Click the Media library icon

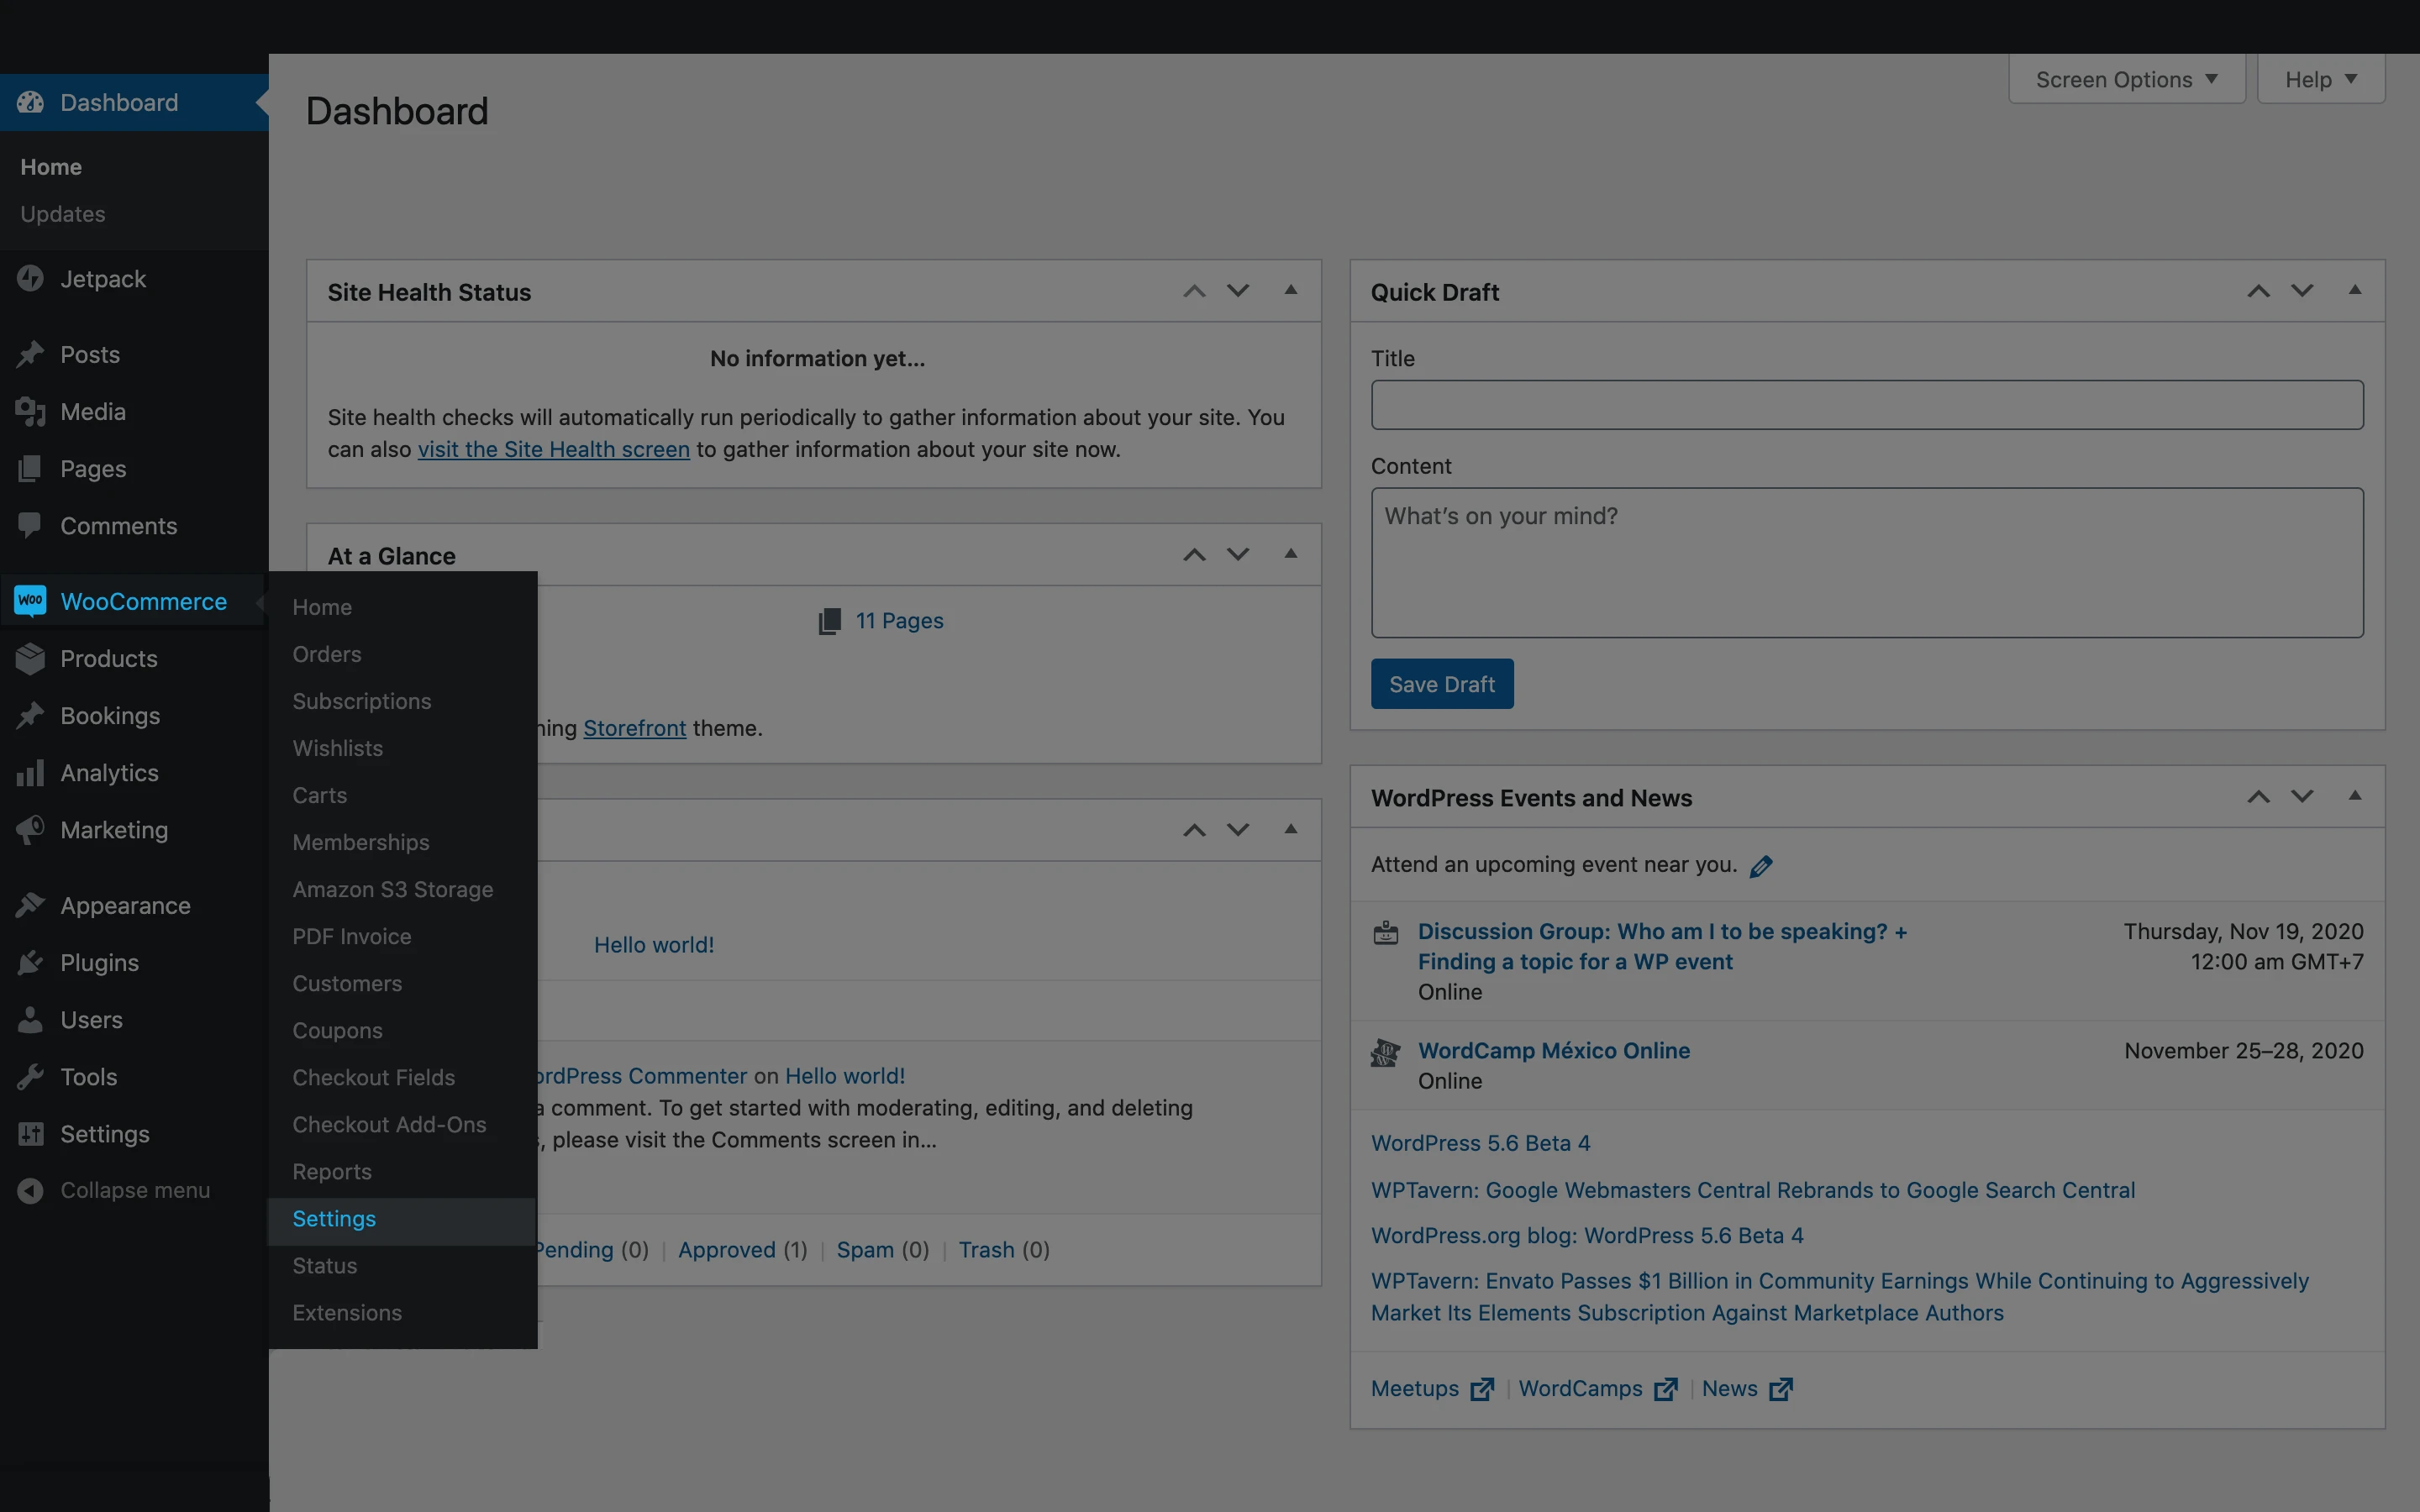tap(30, 412)
